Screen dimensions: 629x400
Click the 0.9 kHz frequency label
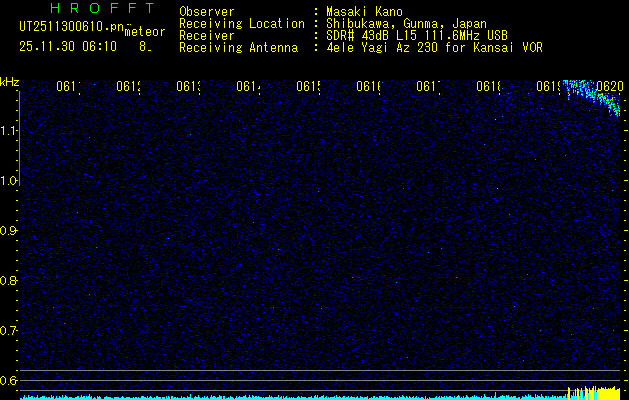click(9, 231)
